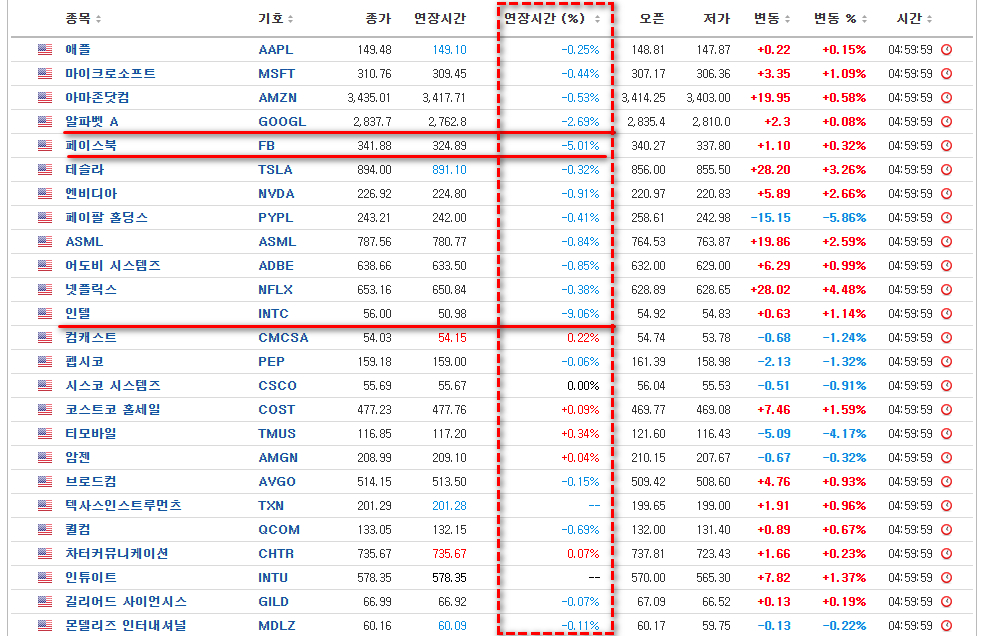981x636 pixels.
Task: Open the 코스트코 홀세일 link
Action: (x=113, y=410)
